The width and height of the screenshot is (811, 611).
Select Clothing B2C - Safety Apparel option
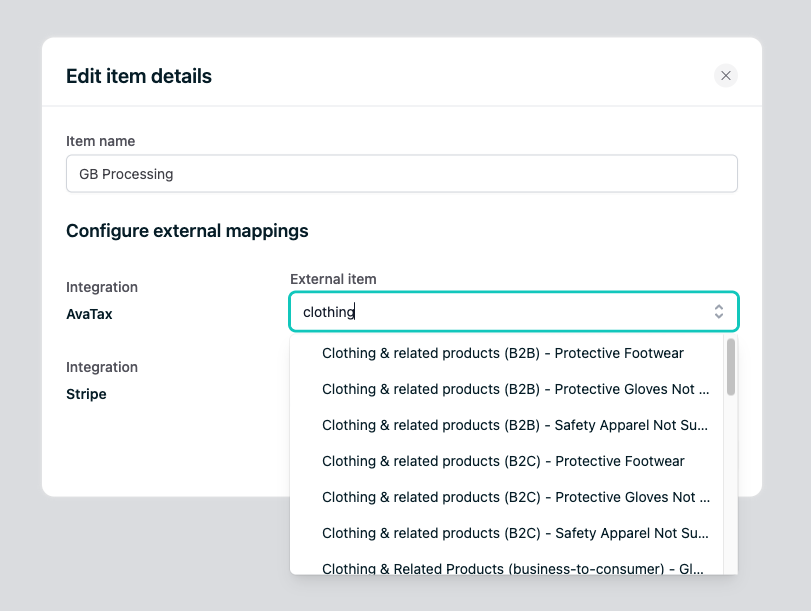pos(506,533)
